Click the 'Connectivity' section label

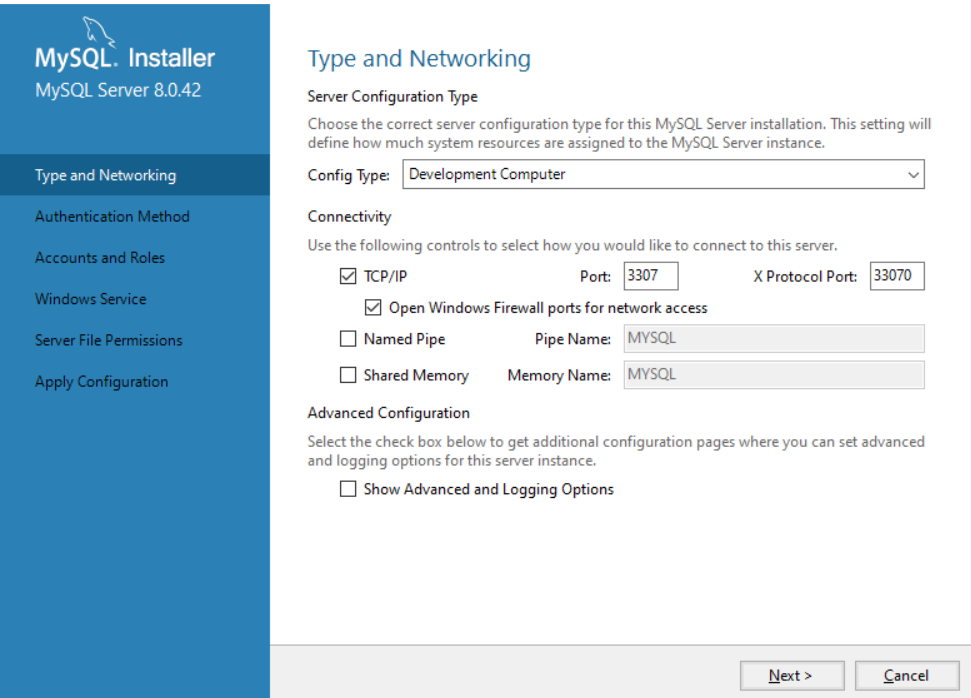pyautogui.click(x=349, y=217)
